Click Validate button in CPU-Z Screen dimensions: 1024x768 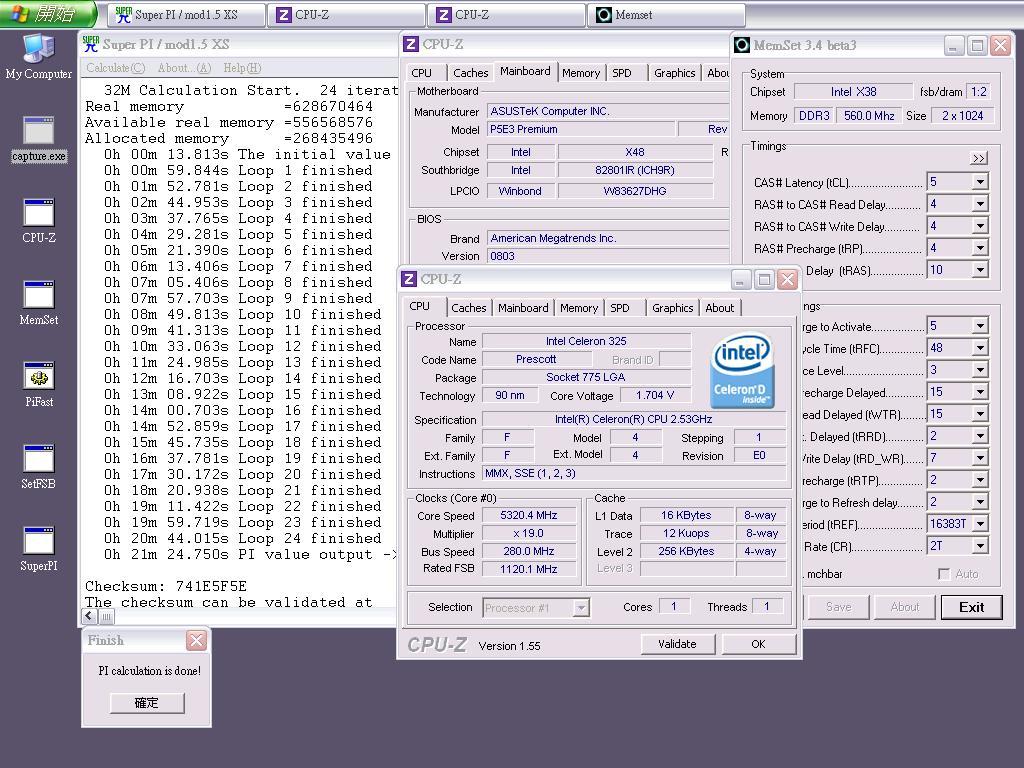[677, 644]
